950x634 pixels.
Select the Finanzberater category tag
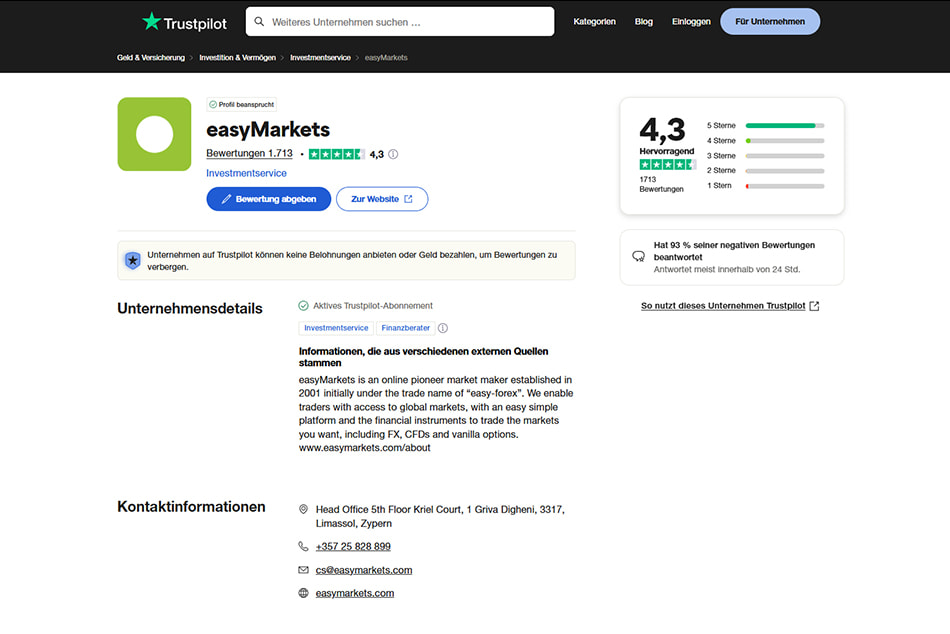[406, 328]
